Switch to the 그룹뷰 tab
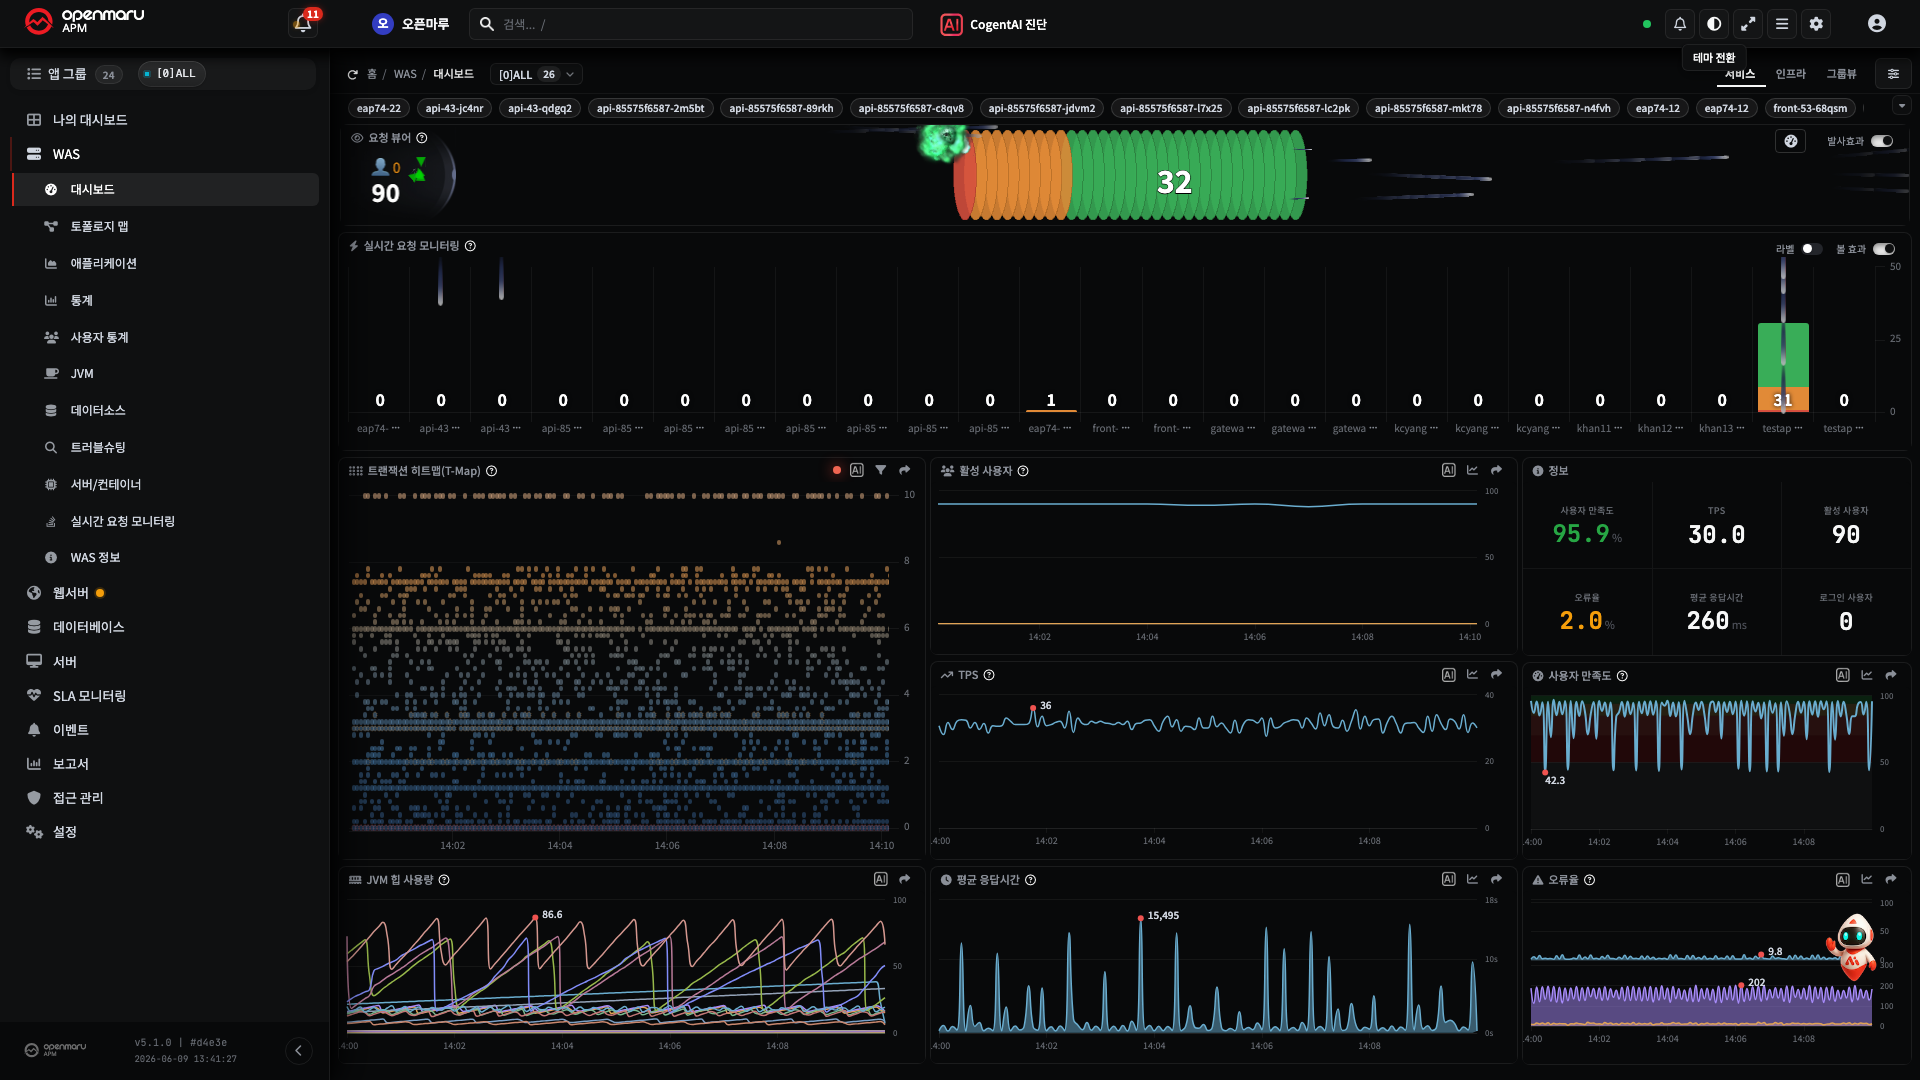This screenshot has width=1920, height=1080. (1841, 74)
